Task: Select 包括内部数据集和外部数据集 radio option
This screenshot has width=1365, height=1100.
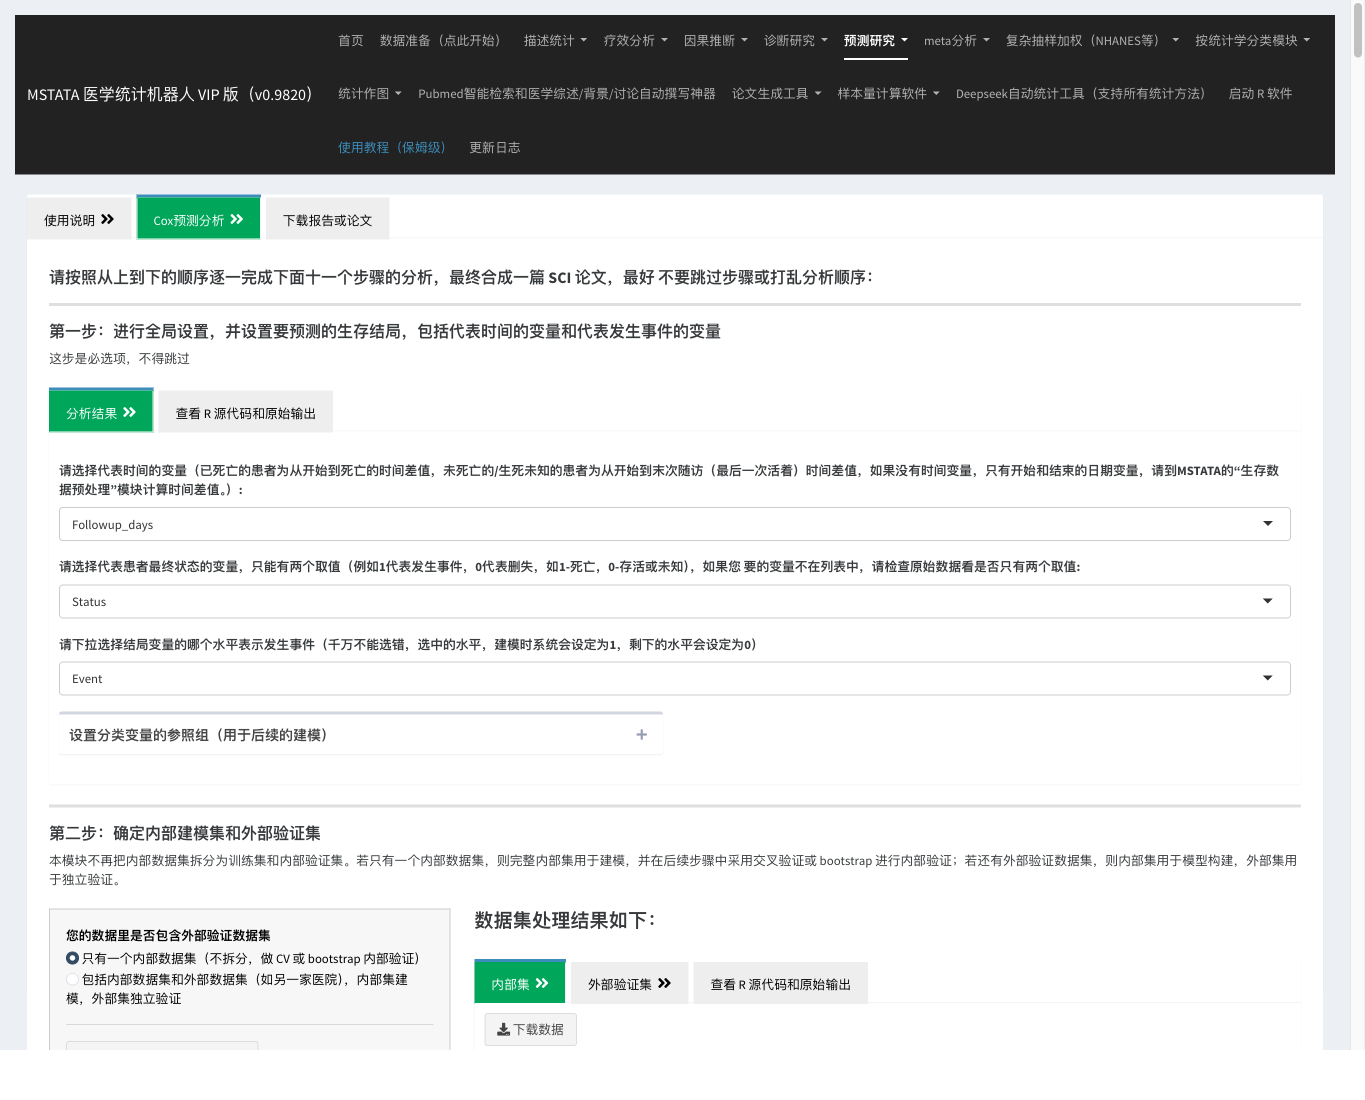Action: pos(72,979)
